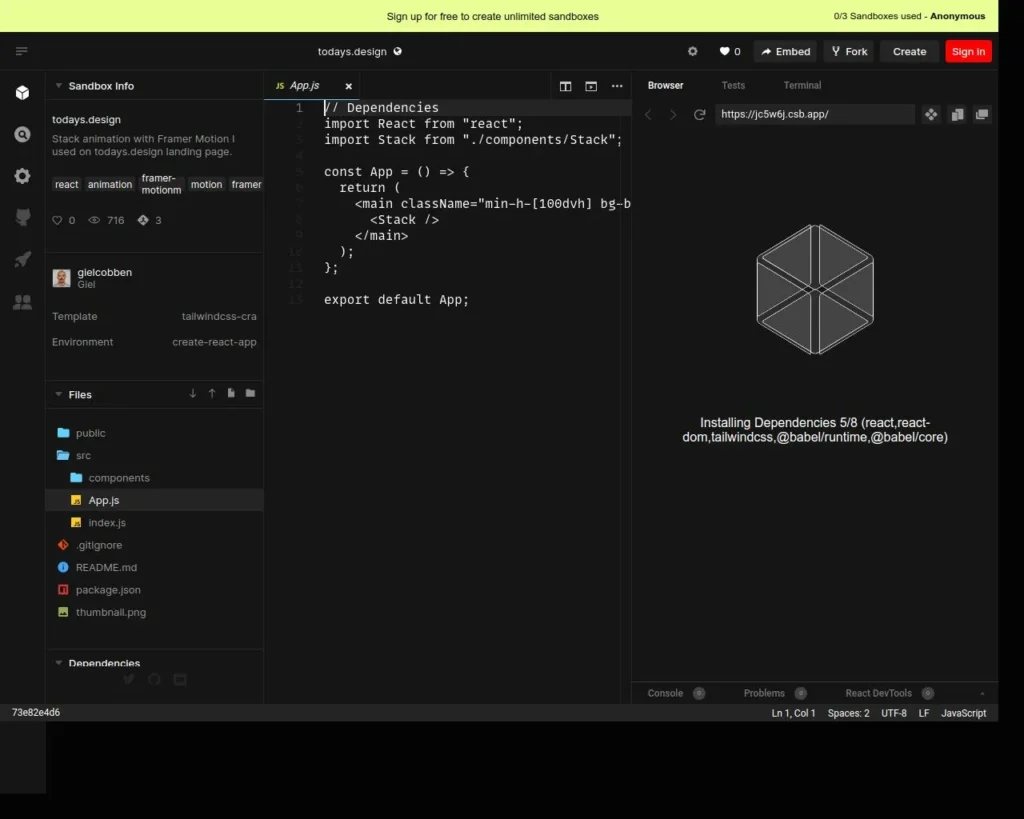
Task: Open create-react-app environment link
Action: [214, 342]
